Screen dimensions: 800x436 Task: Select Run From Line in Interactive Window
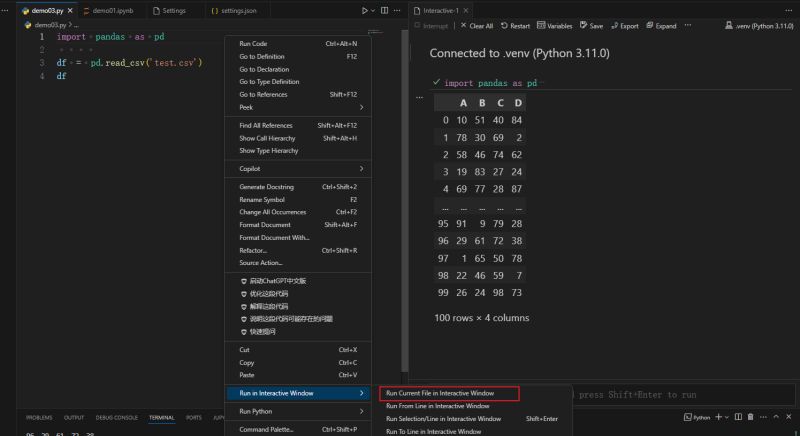(474, 406)
